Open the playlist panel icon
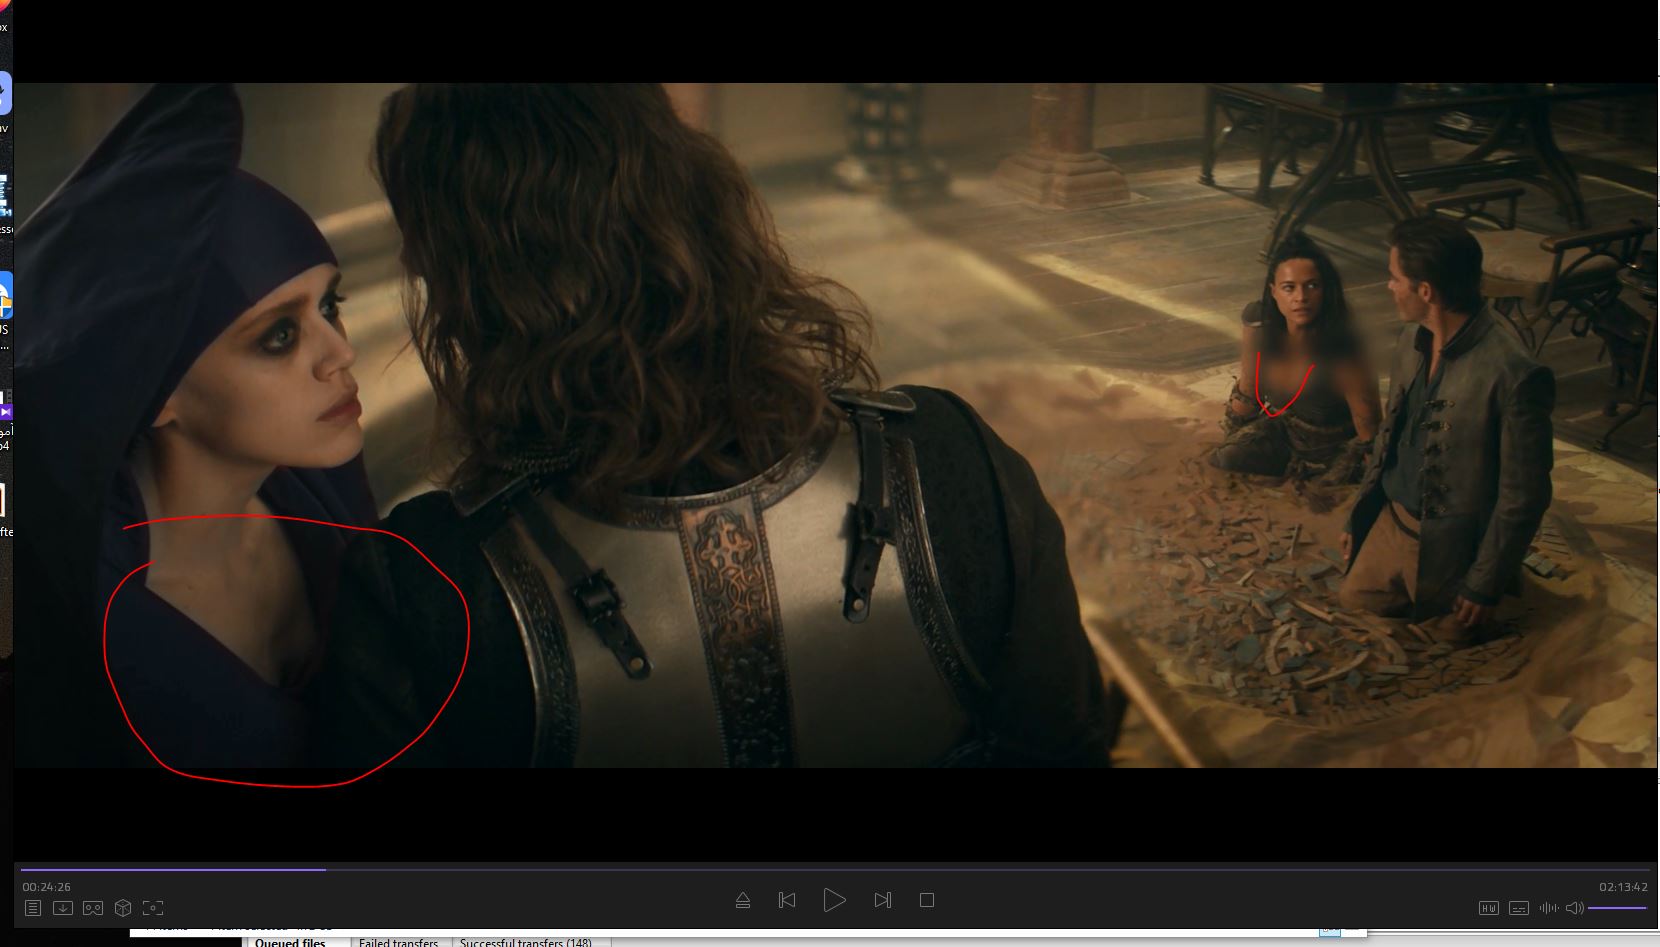This screenshot has height=947, width=1660. click(x=33, y=908)
